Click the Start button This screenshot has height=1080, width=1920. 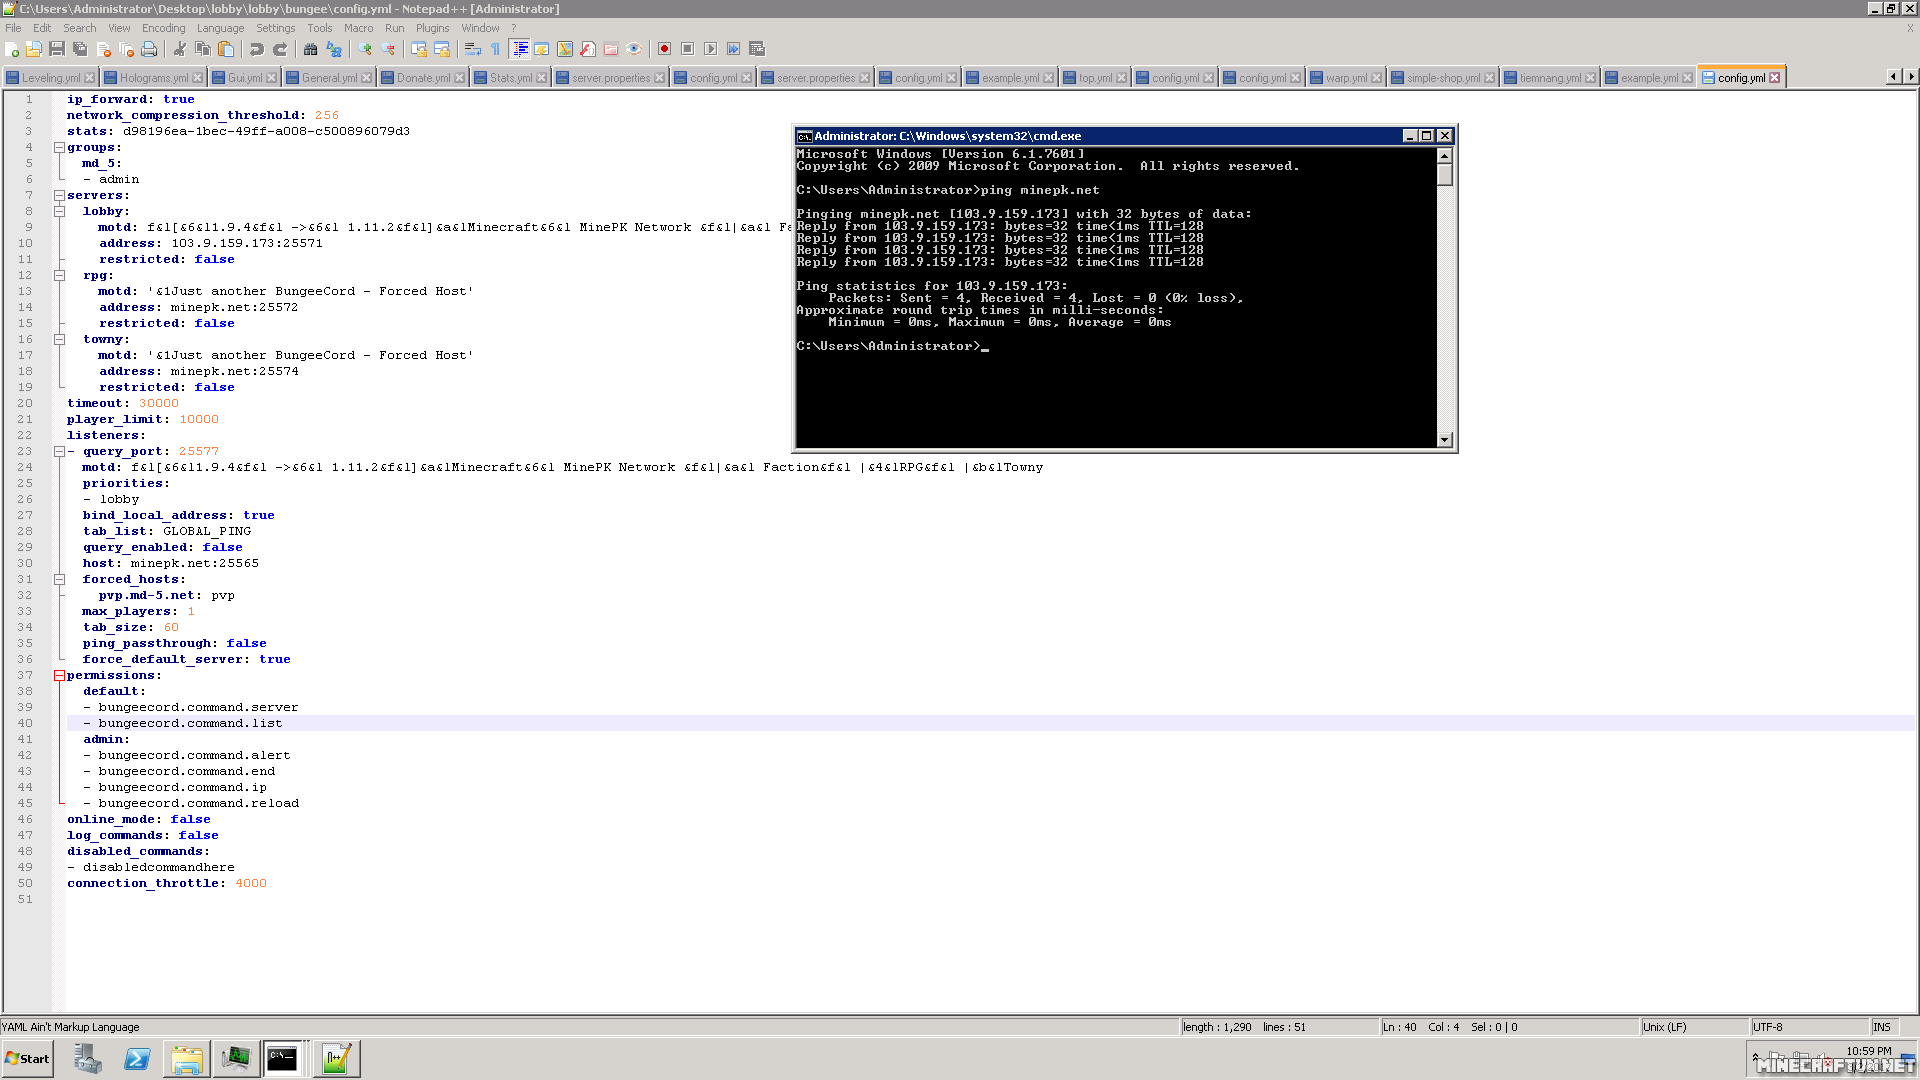coord(27,1058)
